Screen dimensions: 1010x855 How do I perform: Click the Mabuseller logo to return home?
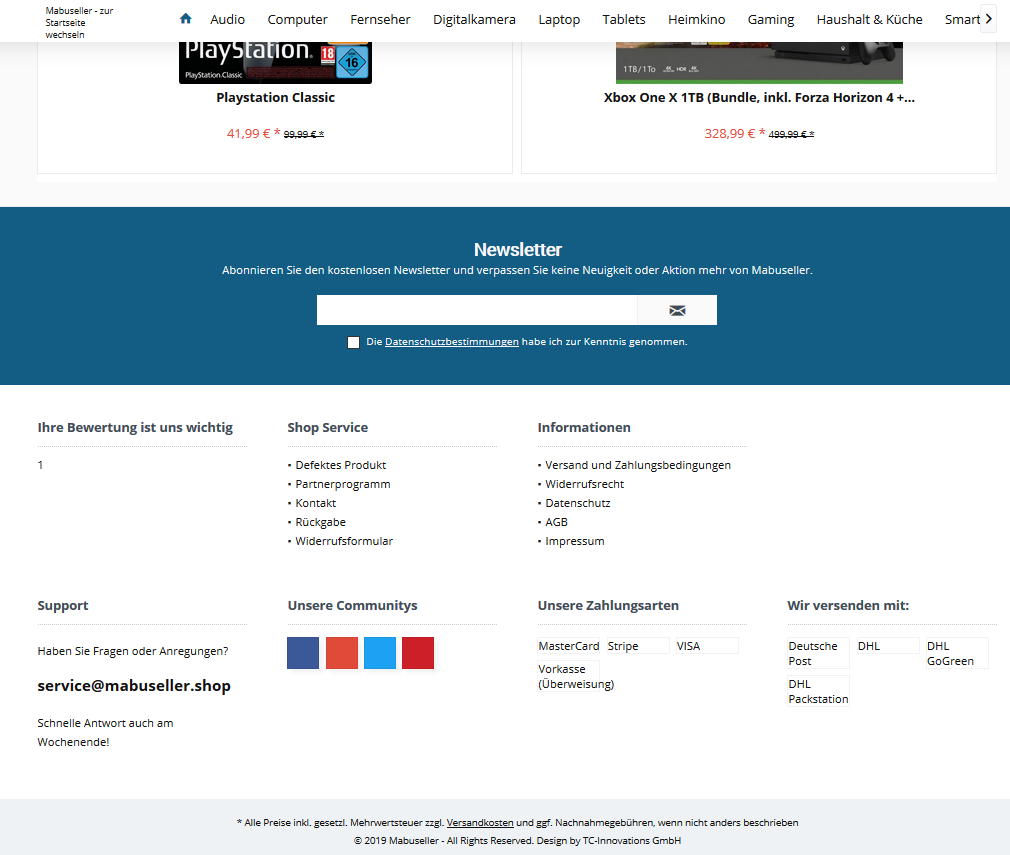pyautogui.click(x=79, y=23)
